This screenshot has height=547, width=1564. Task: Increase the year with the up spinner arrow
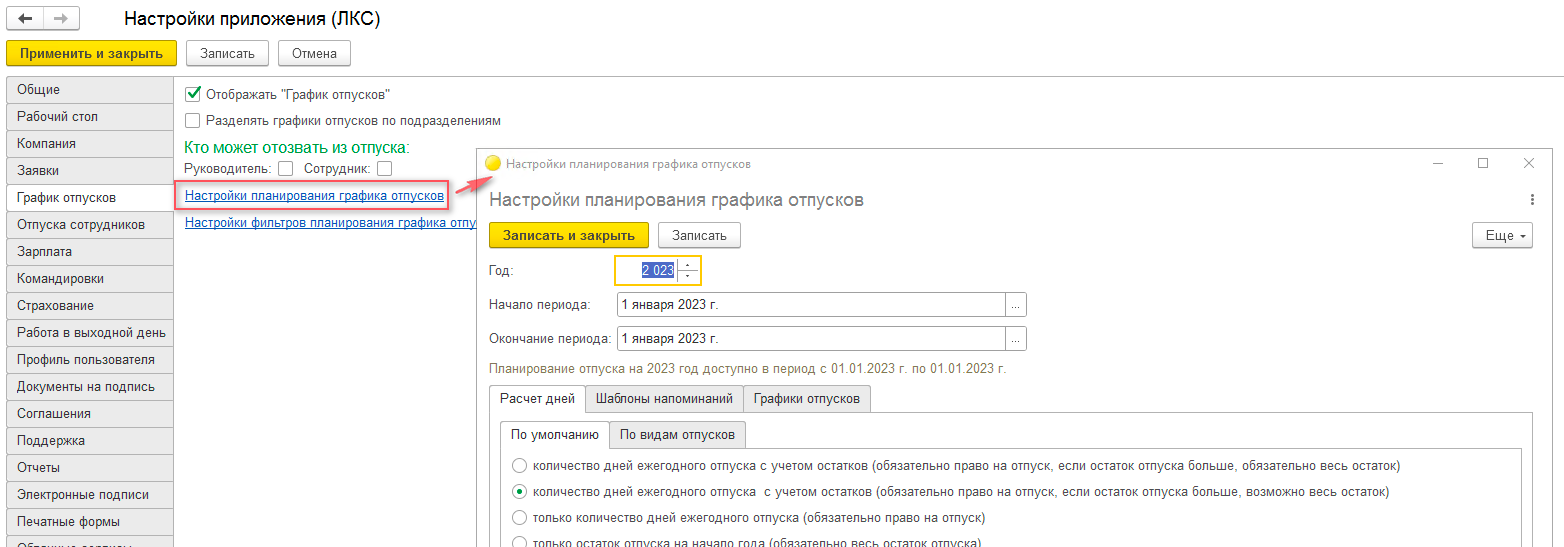coord(687,265)
